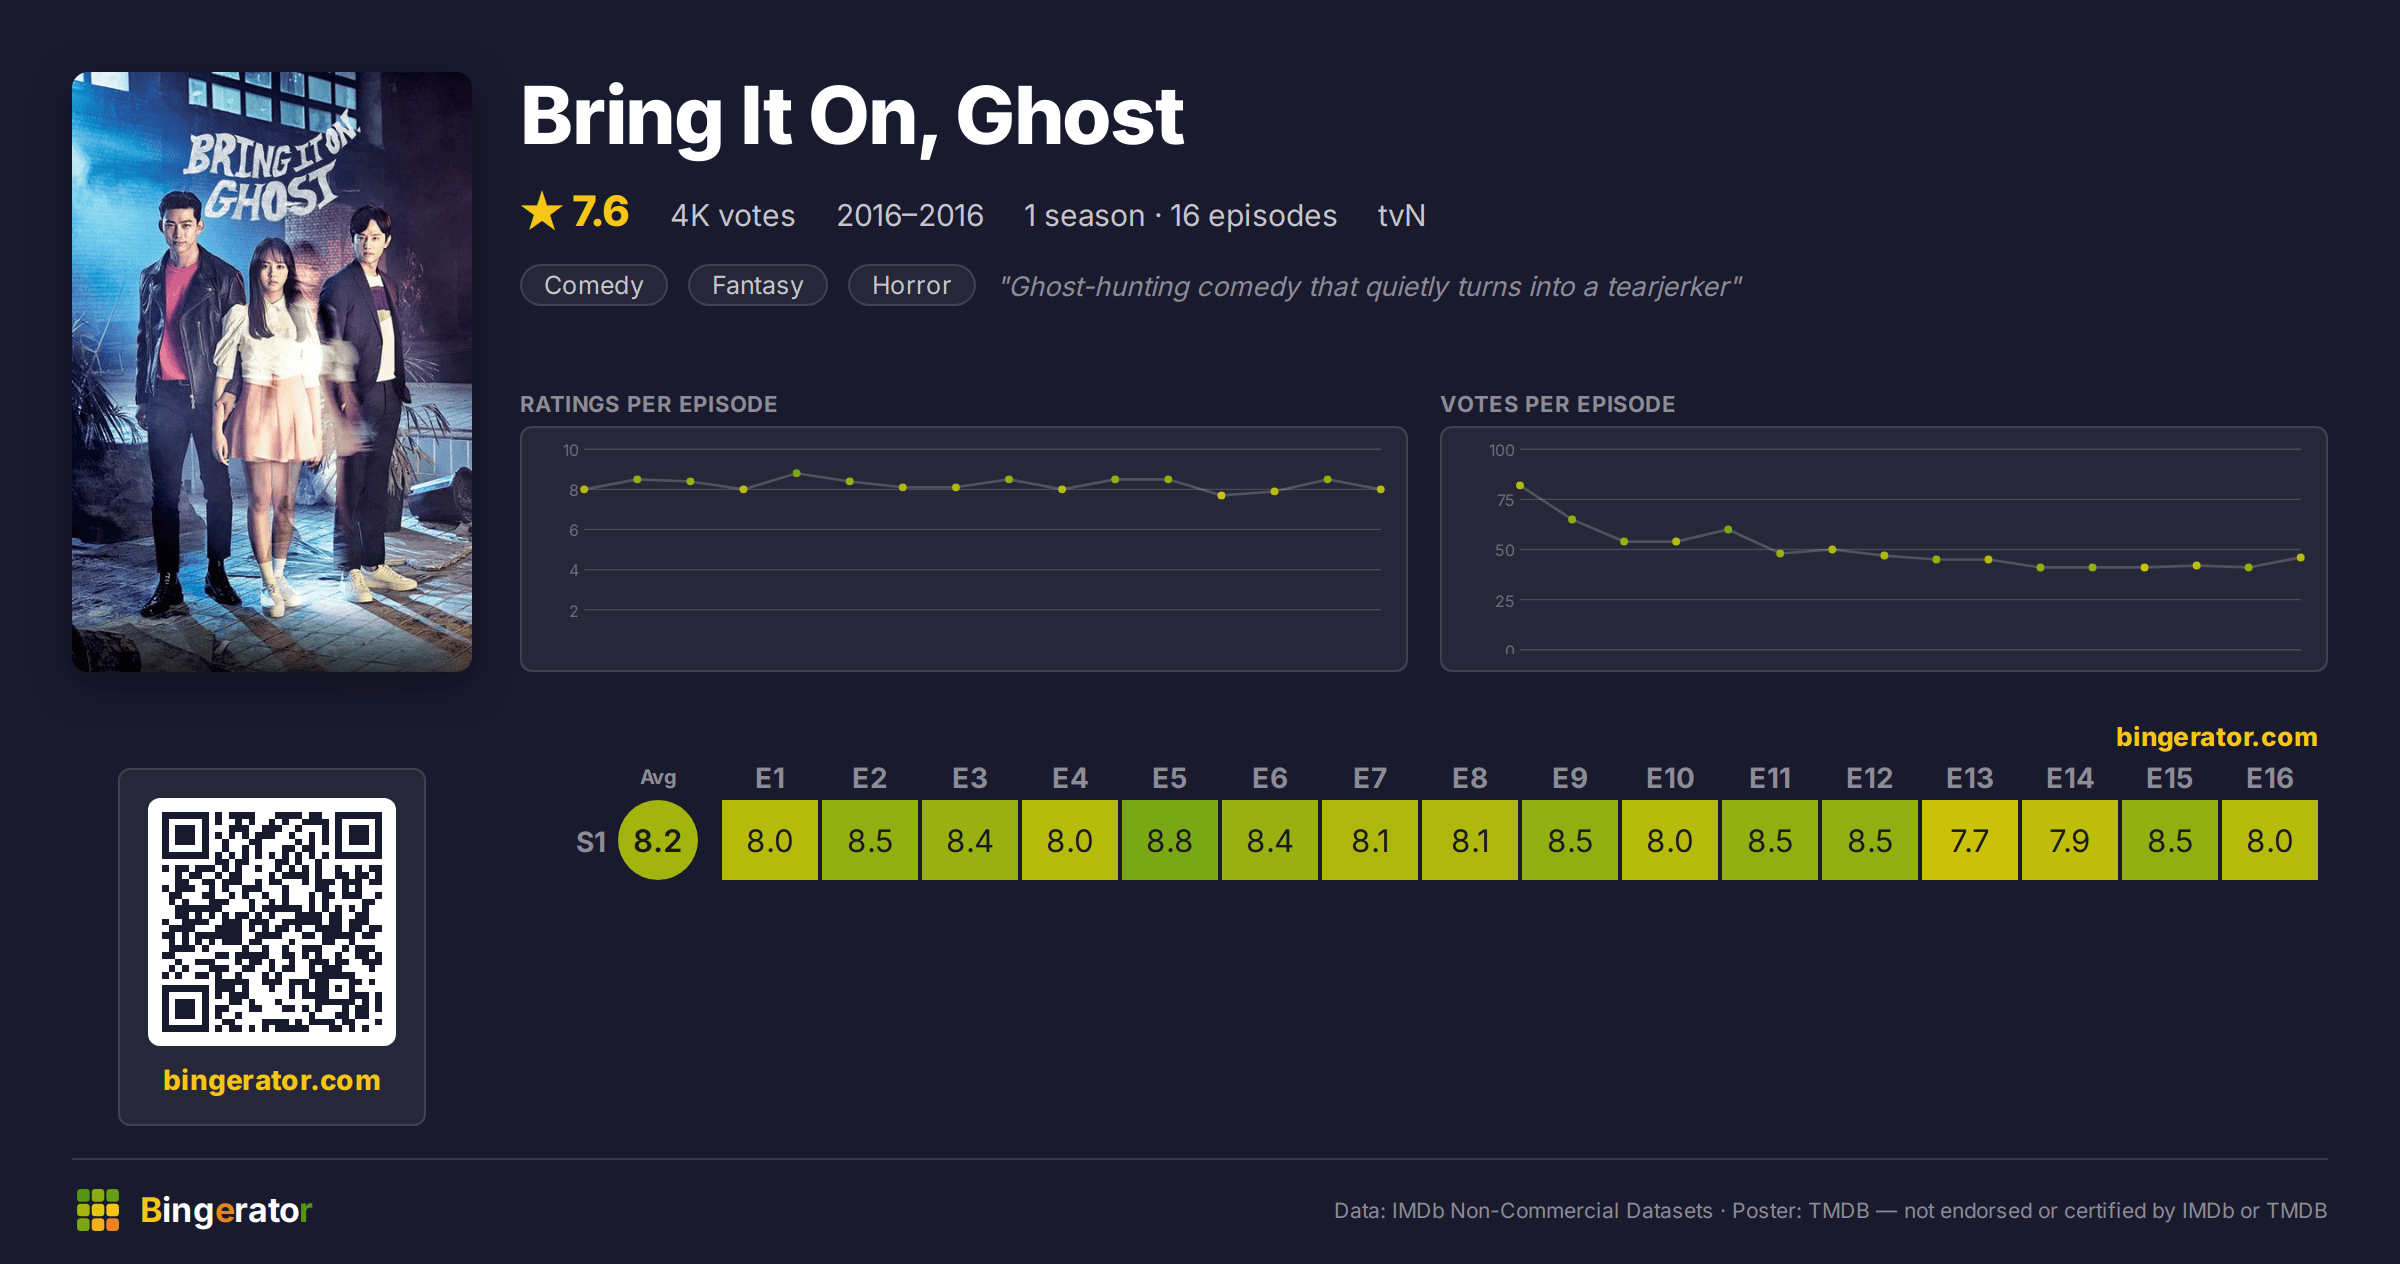Click the highest point in ratings chart
Screen dimensions: 2400x1264
click(797, 473)
